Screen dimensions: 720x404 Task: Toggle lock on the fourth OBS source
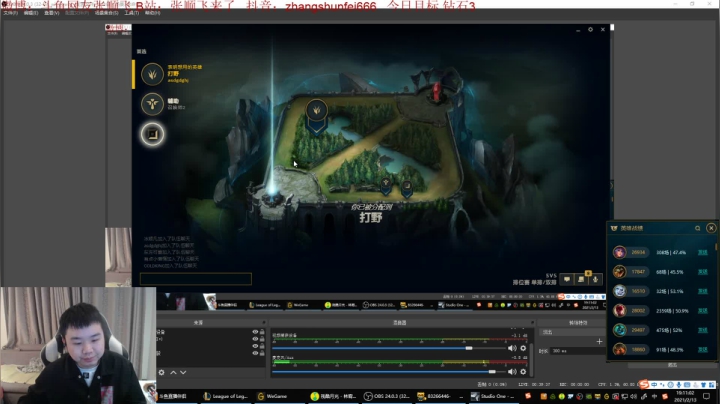pos(262,353)
